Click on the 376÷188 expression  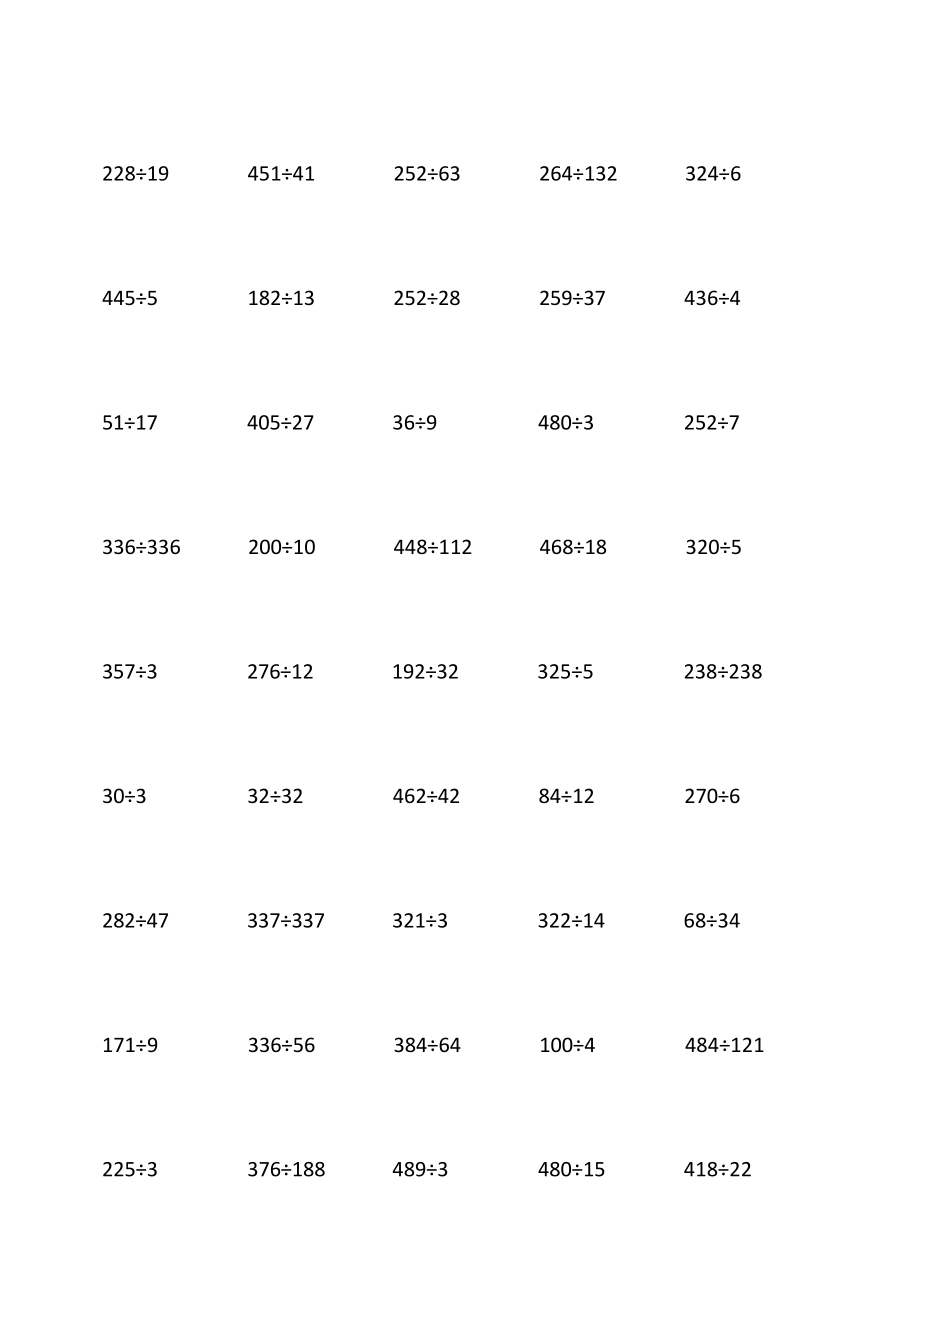(286, 1170)
